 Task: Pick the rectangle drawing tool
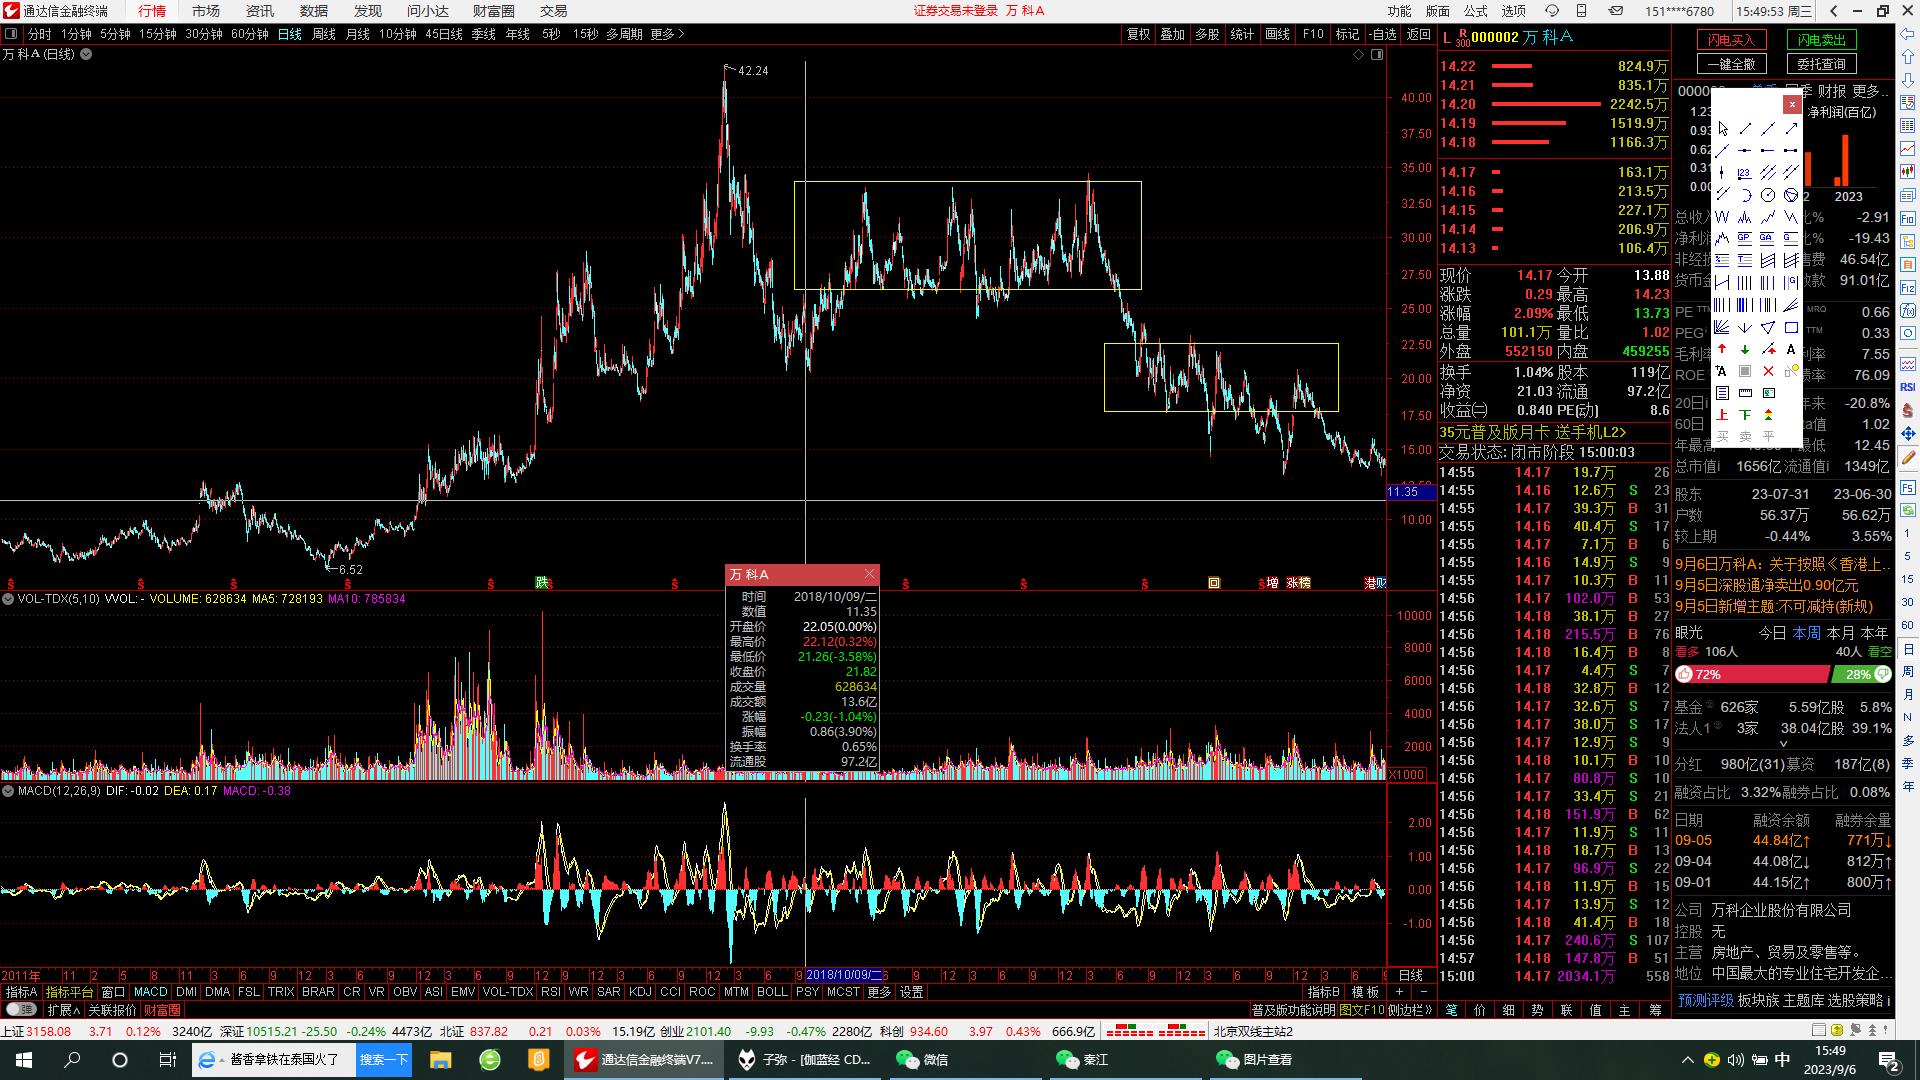(x=1791, y=327)
